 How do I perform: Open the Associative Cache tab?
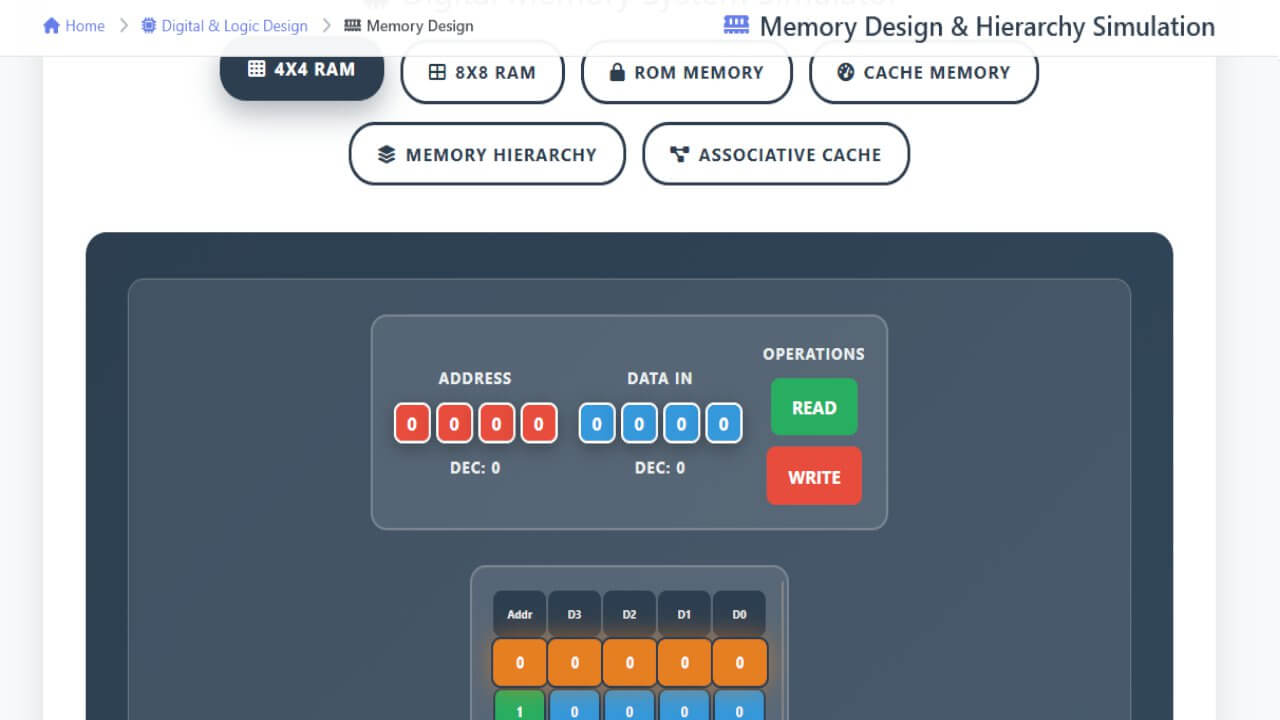[776, 154]
